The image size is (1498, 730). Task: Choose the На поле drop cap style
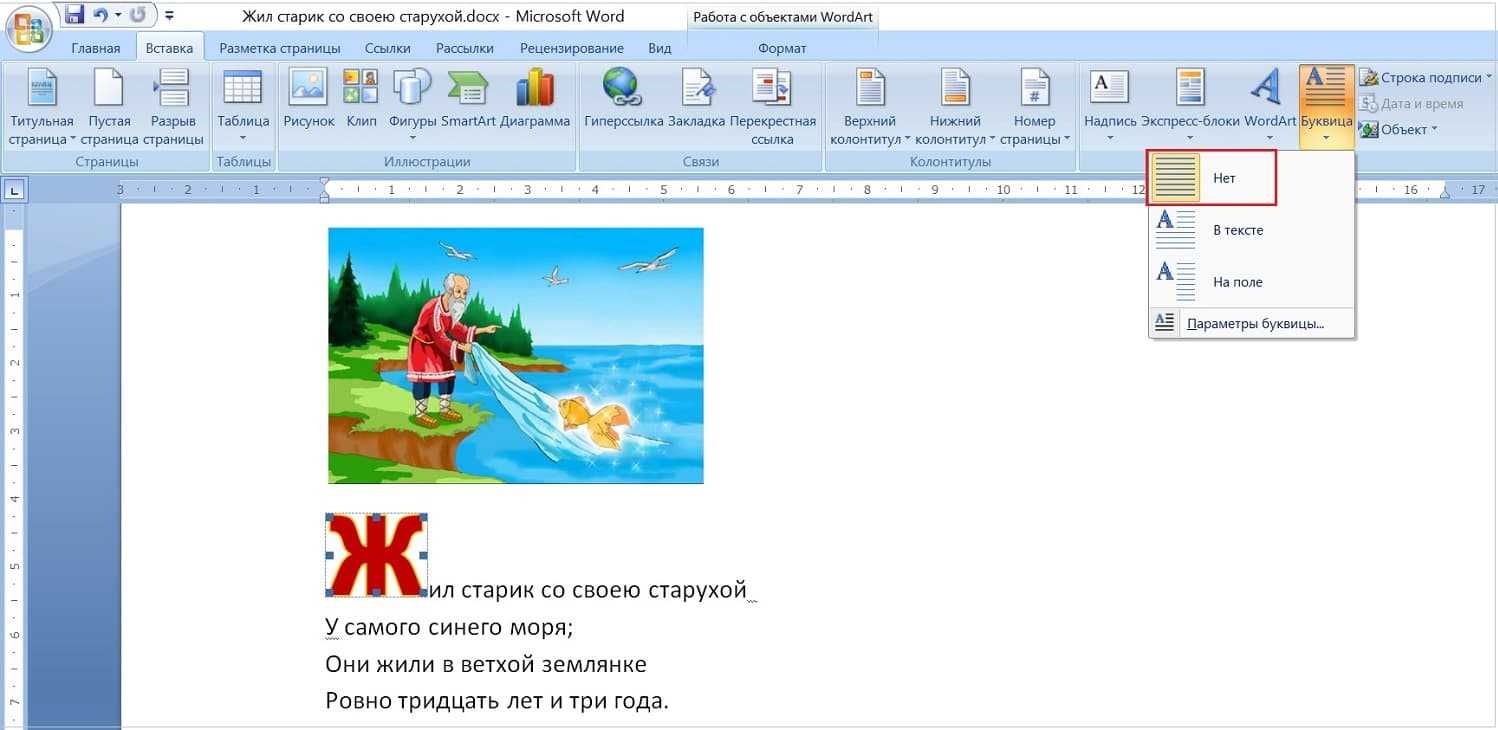point(1237,282)
